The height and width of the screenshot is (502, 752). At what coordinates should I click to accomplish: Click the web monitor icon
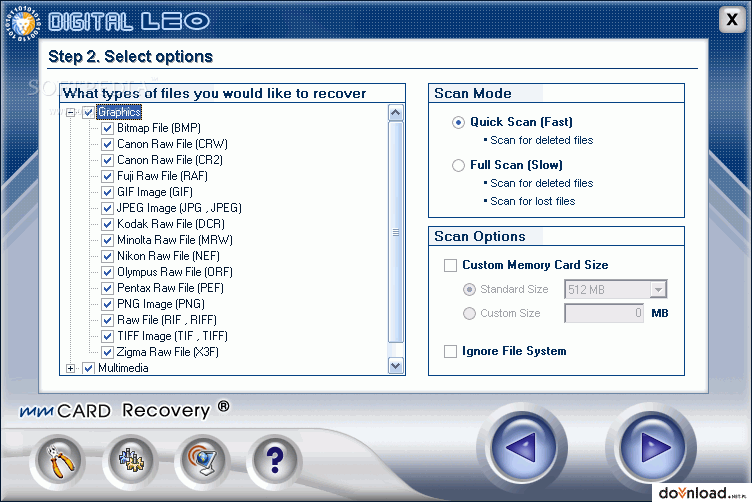point(202,462)
